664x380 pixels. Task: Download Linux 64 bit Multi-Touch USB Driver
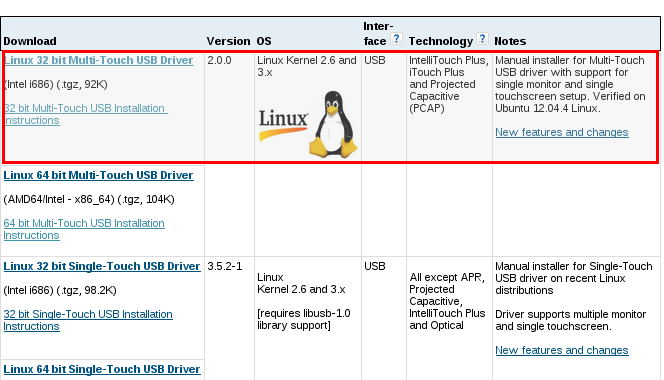(x=98, y=175)
